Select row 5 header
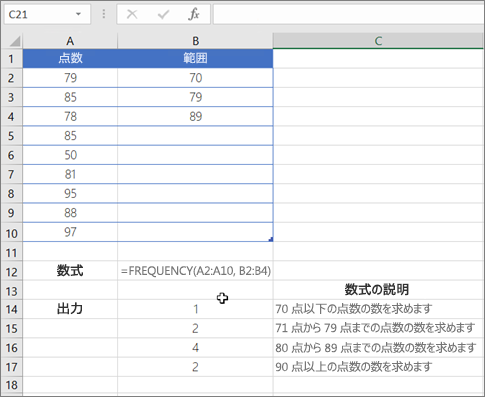Image resolution: width=485 pixels, height=397 pixels. (x=11, y=136)
